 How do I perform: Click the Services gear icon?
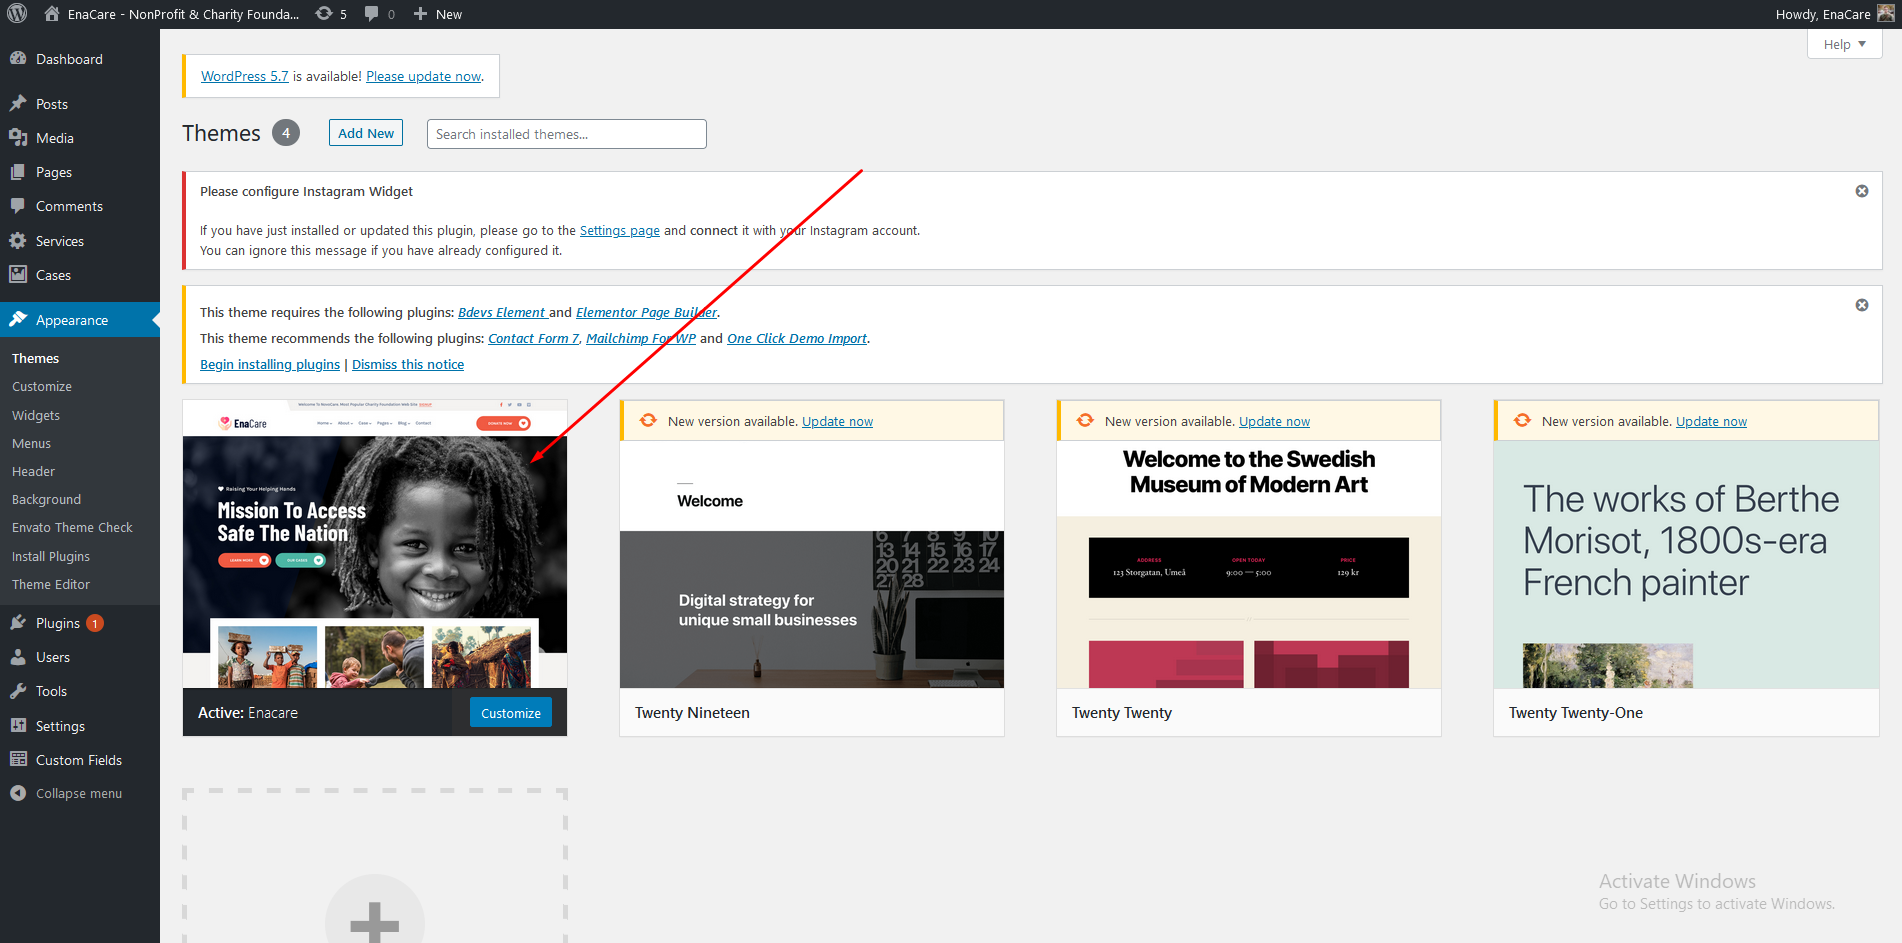[x=18, y=241]
